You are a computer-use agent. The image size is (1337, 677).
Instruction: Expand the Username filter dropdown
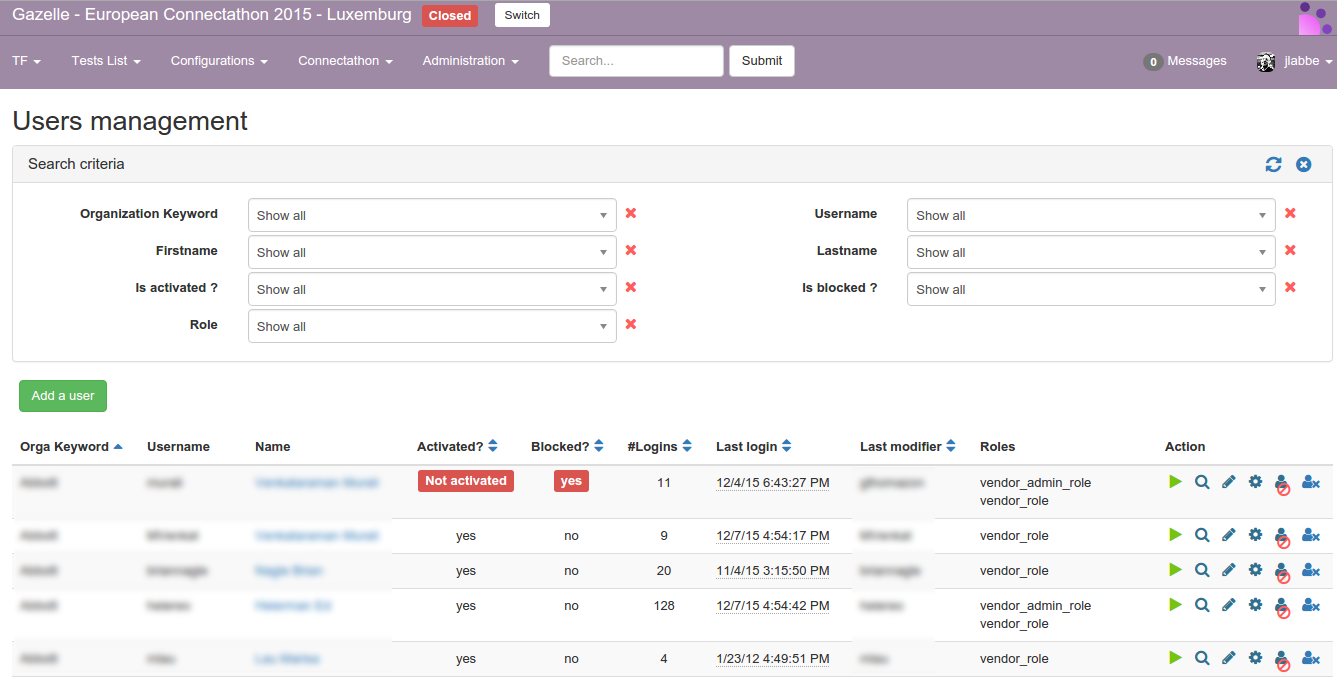coord(1090,215)
